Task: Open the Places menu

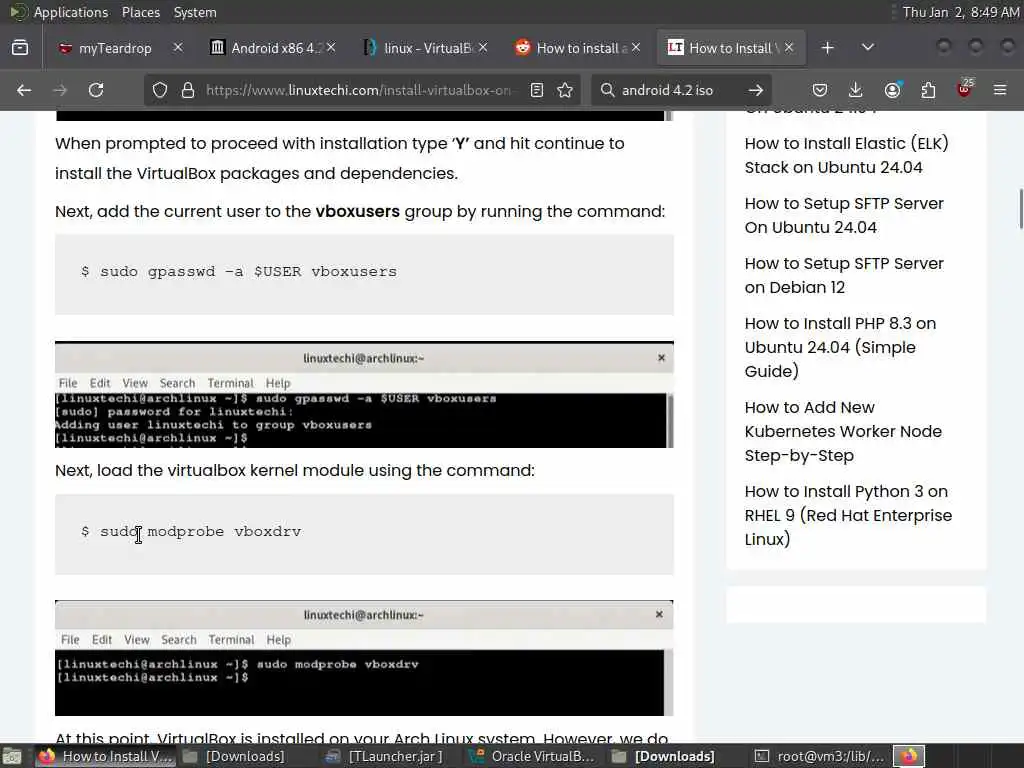Action: tap(140, 12)
